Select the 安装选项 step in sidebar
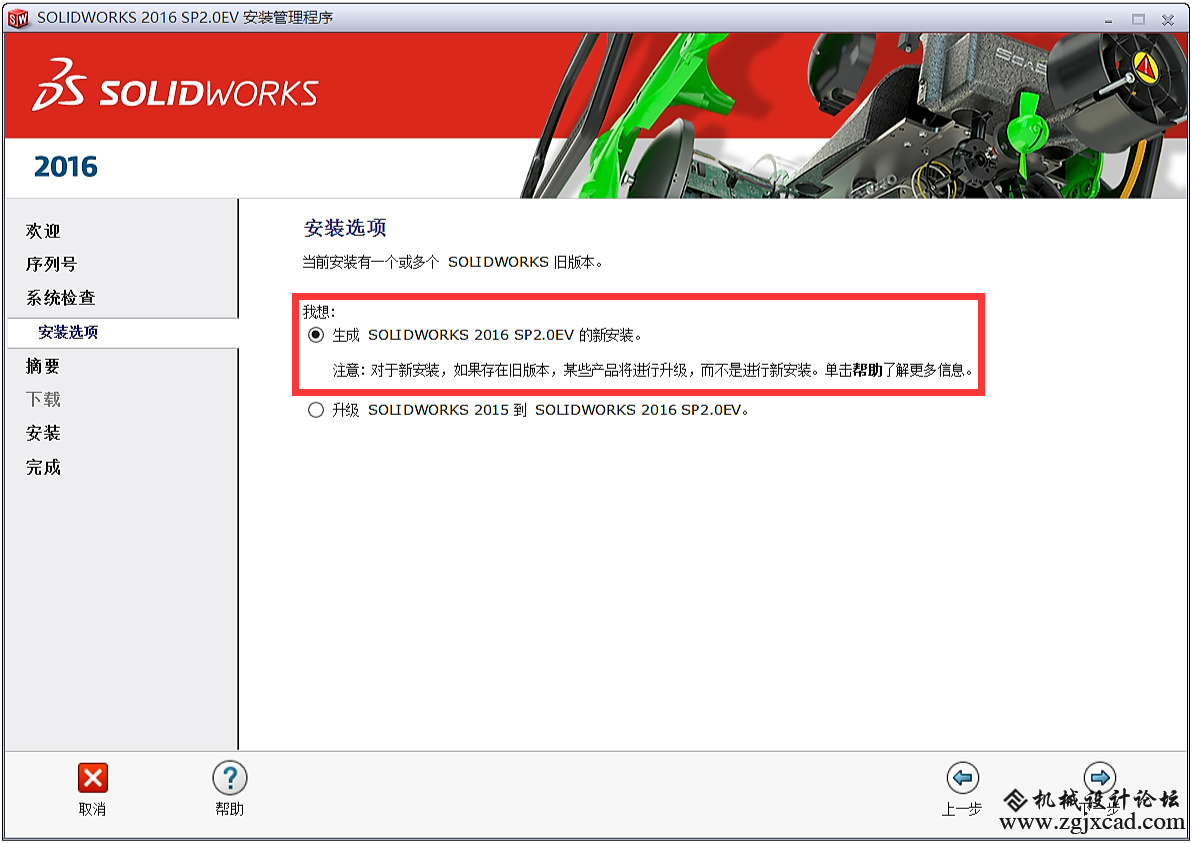The image size is (1192, 843). (x=68, y=332)
